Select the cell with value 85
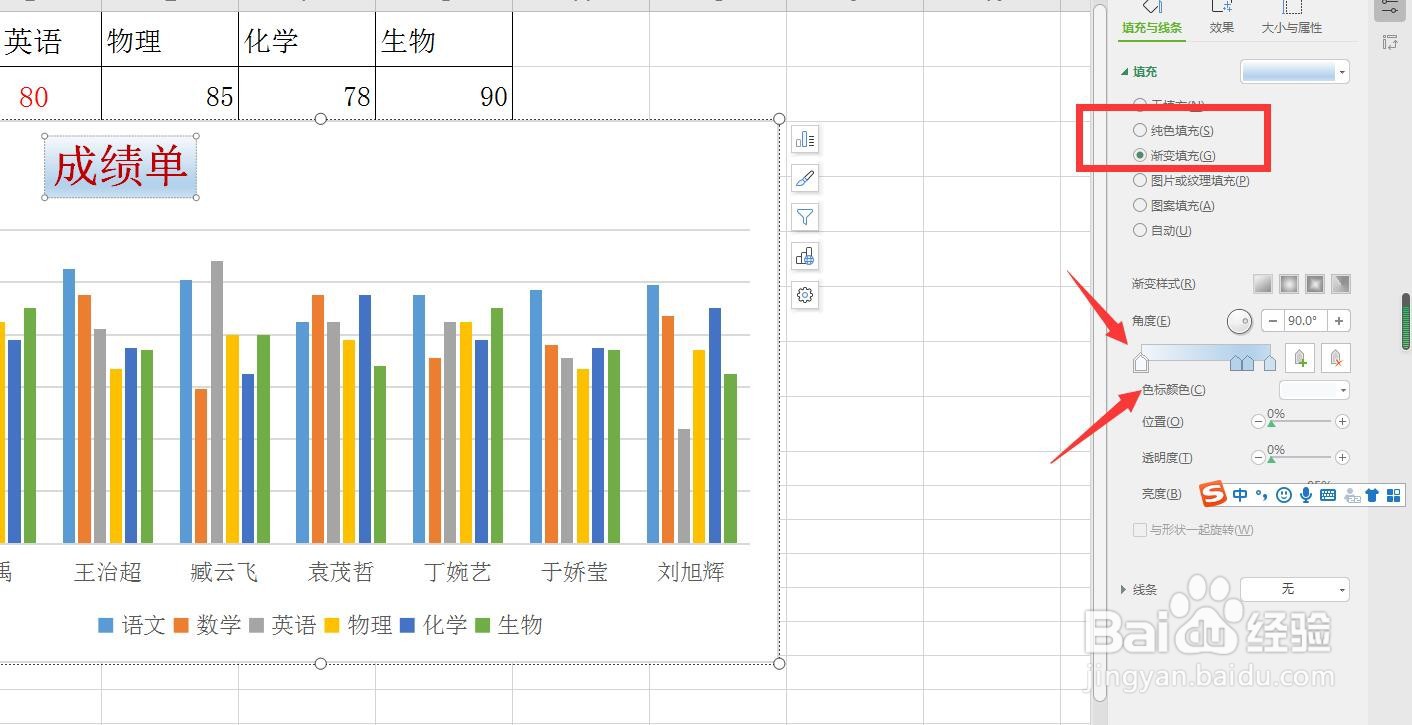1412x725 pixels. [x=170, y=95]
